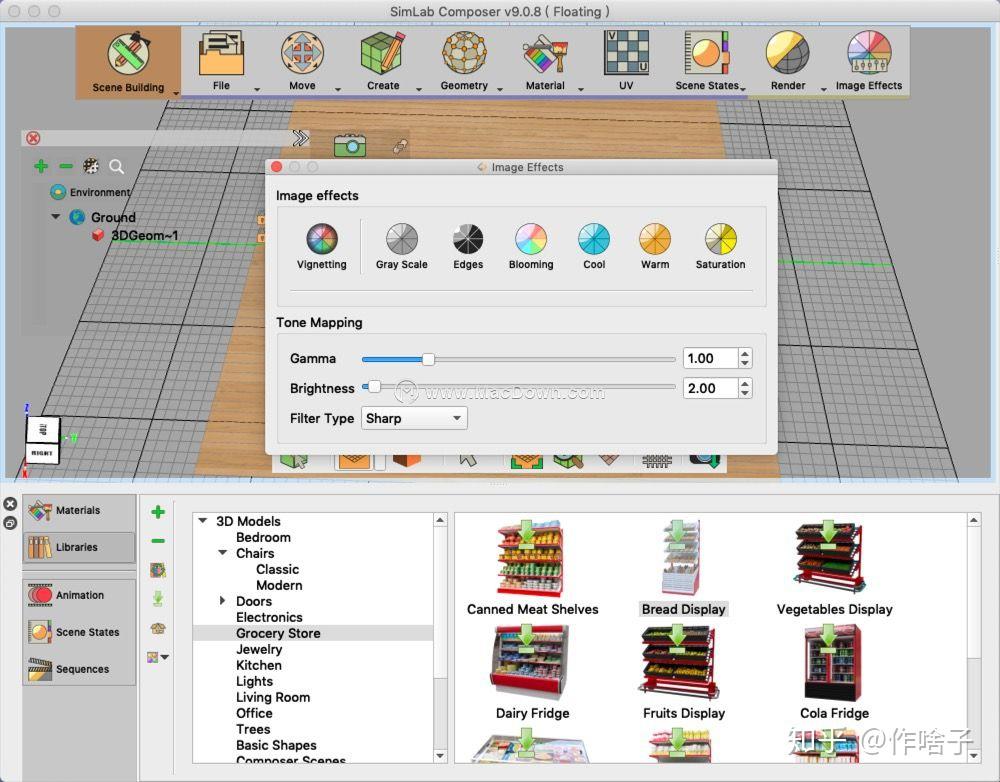Select Vegetables Display model thumbnail
Image resolution: width=1000 pixels, height=782 pixels.
pyautogui.click(x=830, y=556)
